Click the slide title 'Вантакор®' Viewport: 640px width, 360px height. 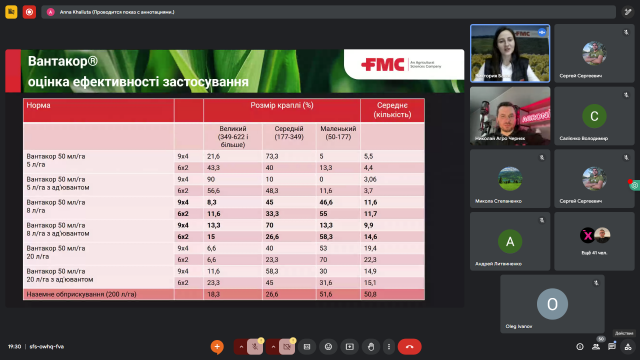coord(63,61)
